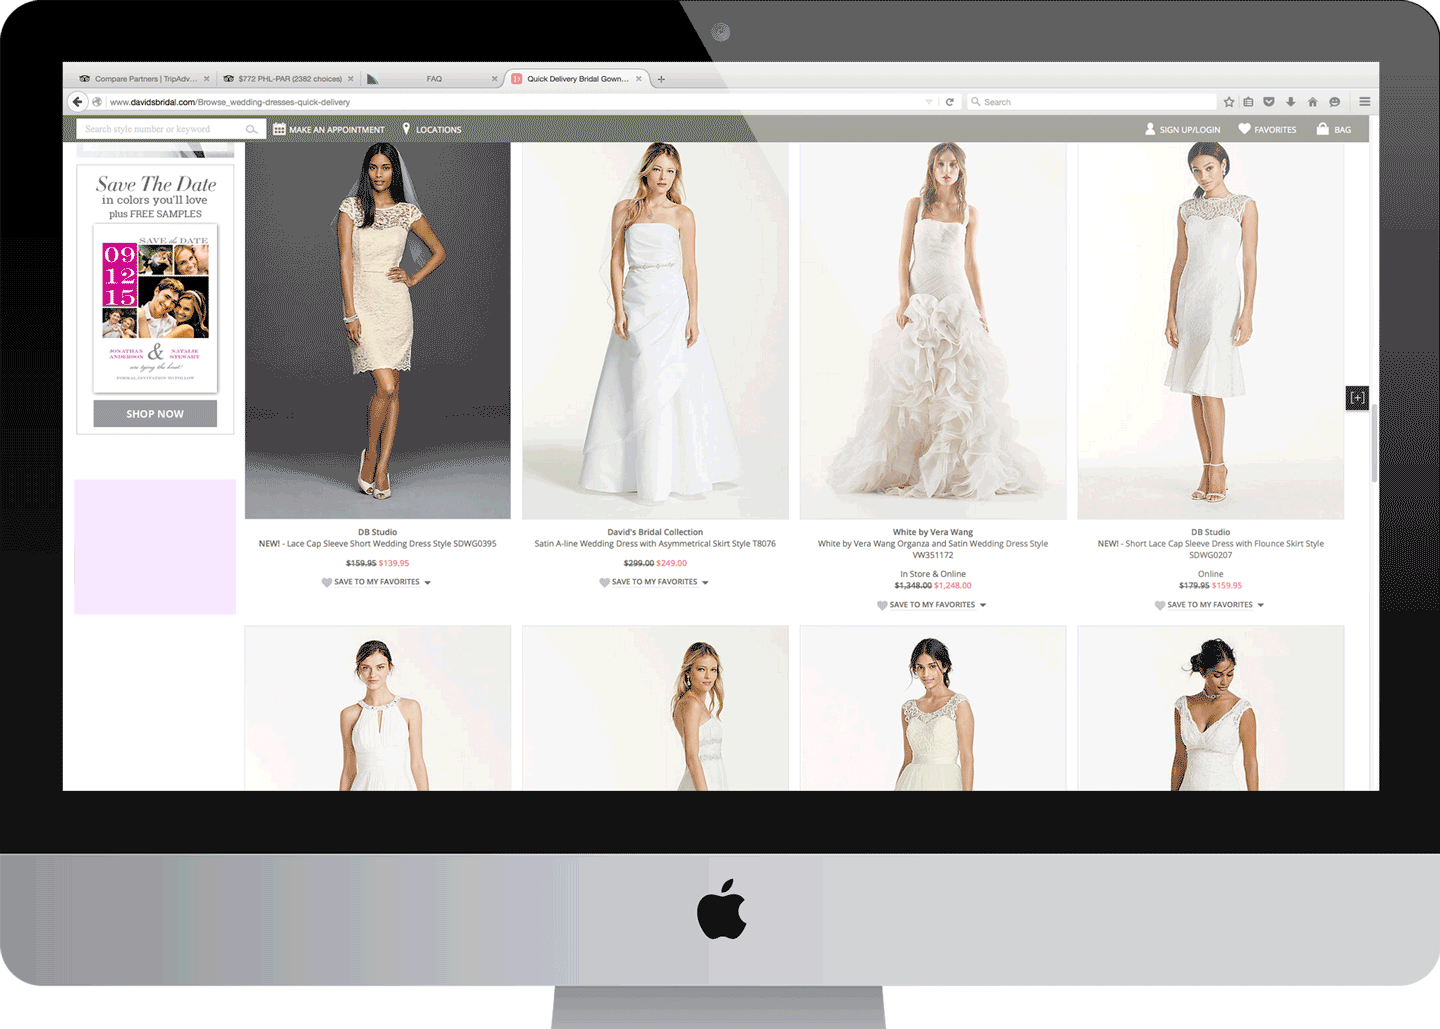1440x1029 pixels.
Task: Open the downloads arrow icon
Action: (1290, 102)
